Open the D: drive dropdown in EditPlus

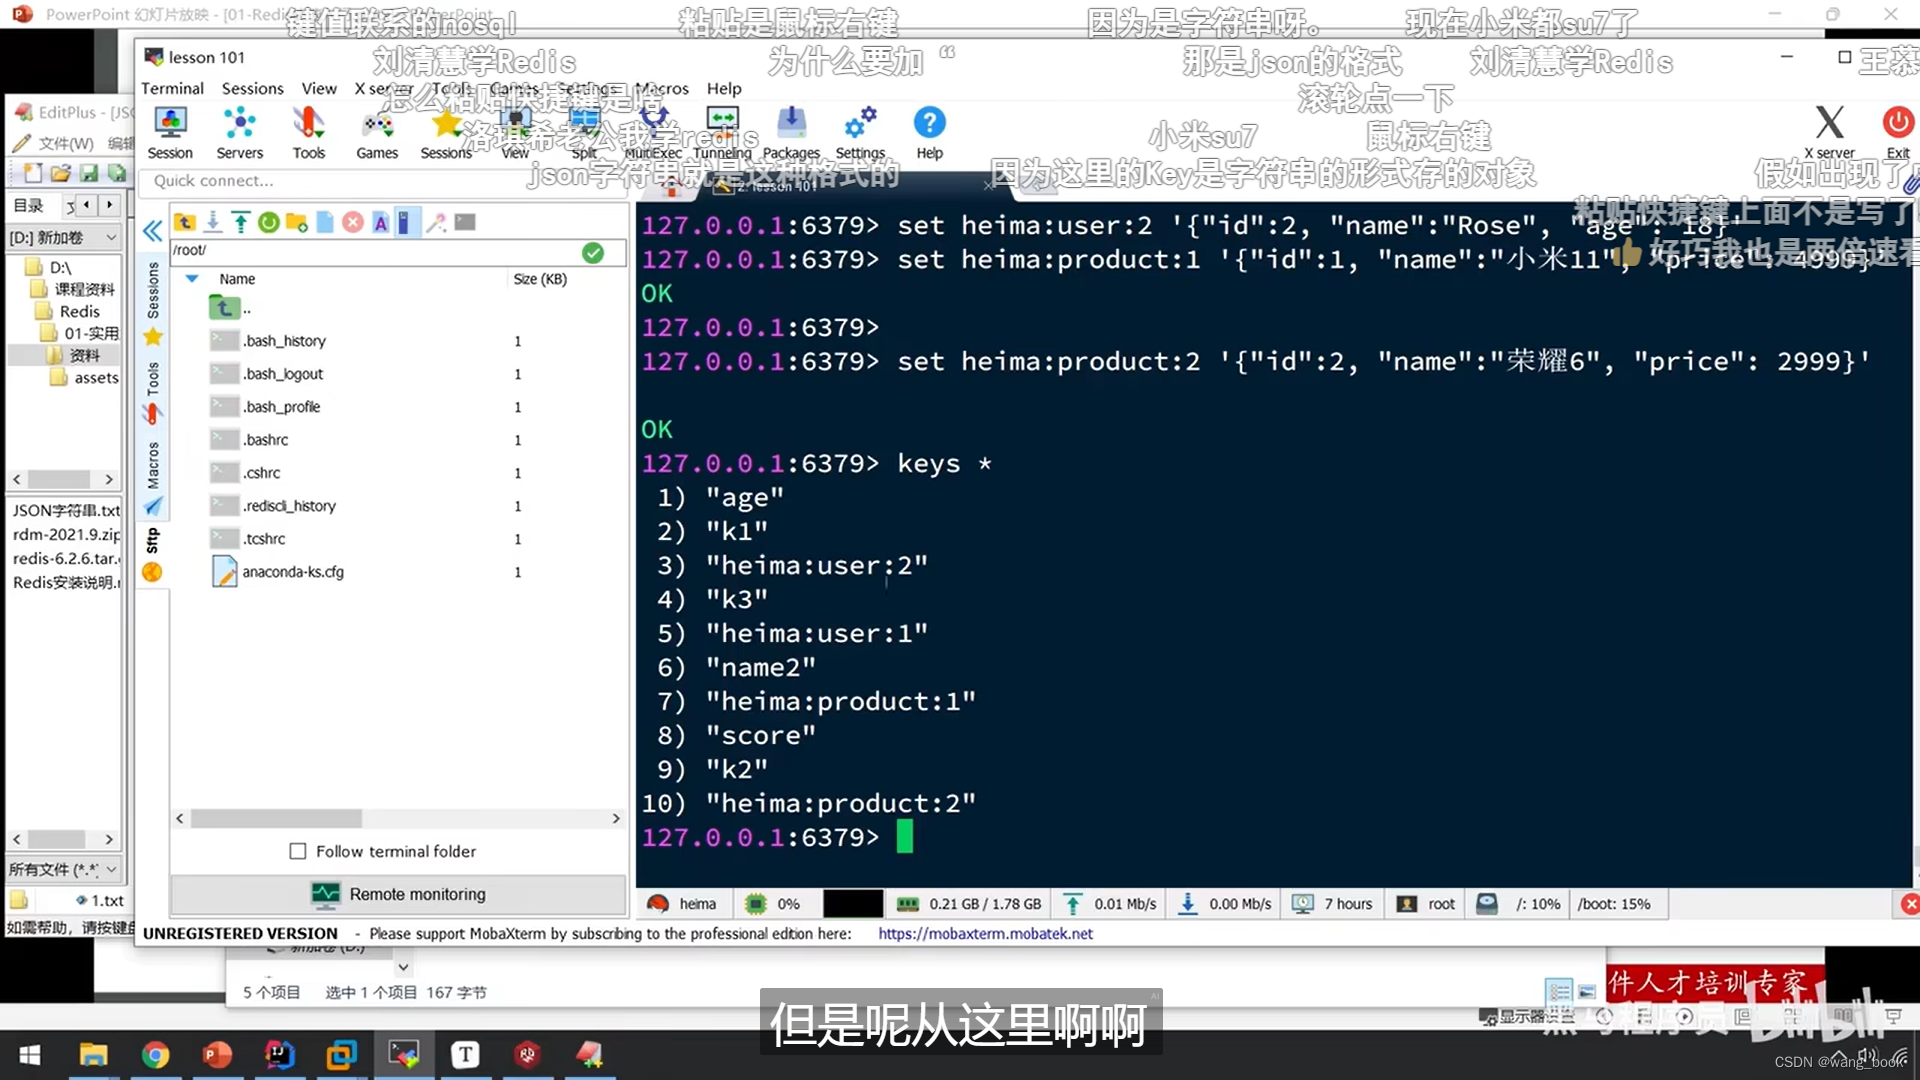coord(111,237)
